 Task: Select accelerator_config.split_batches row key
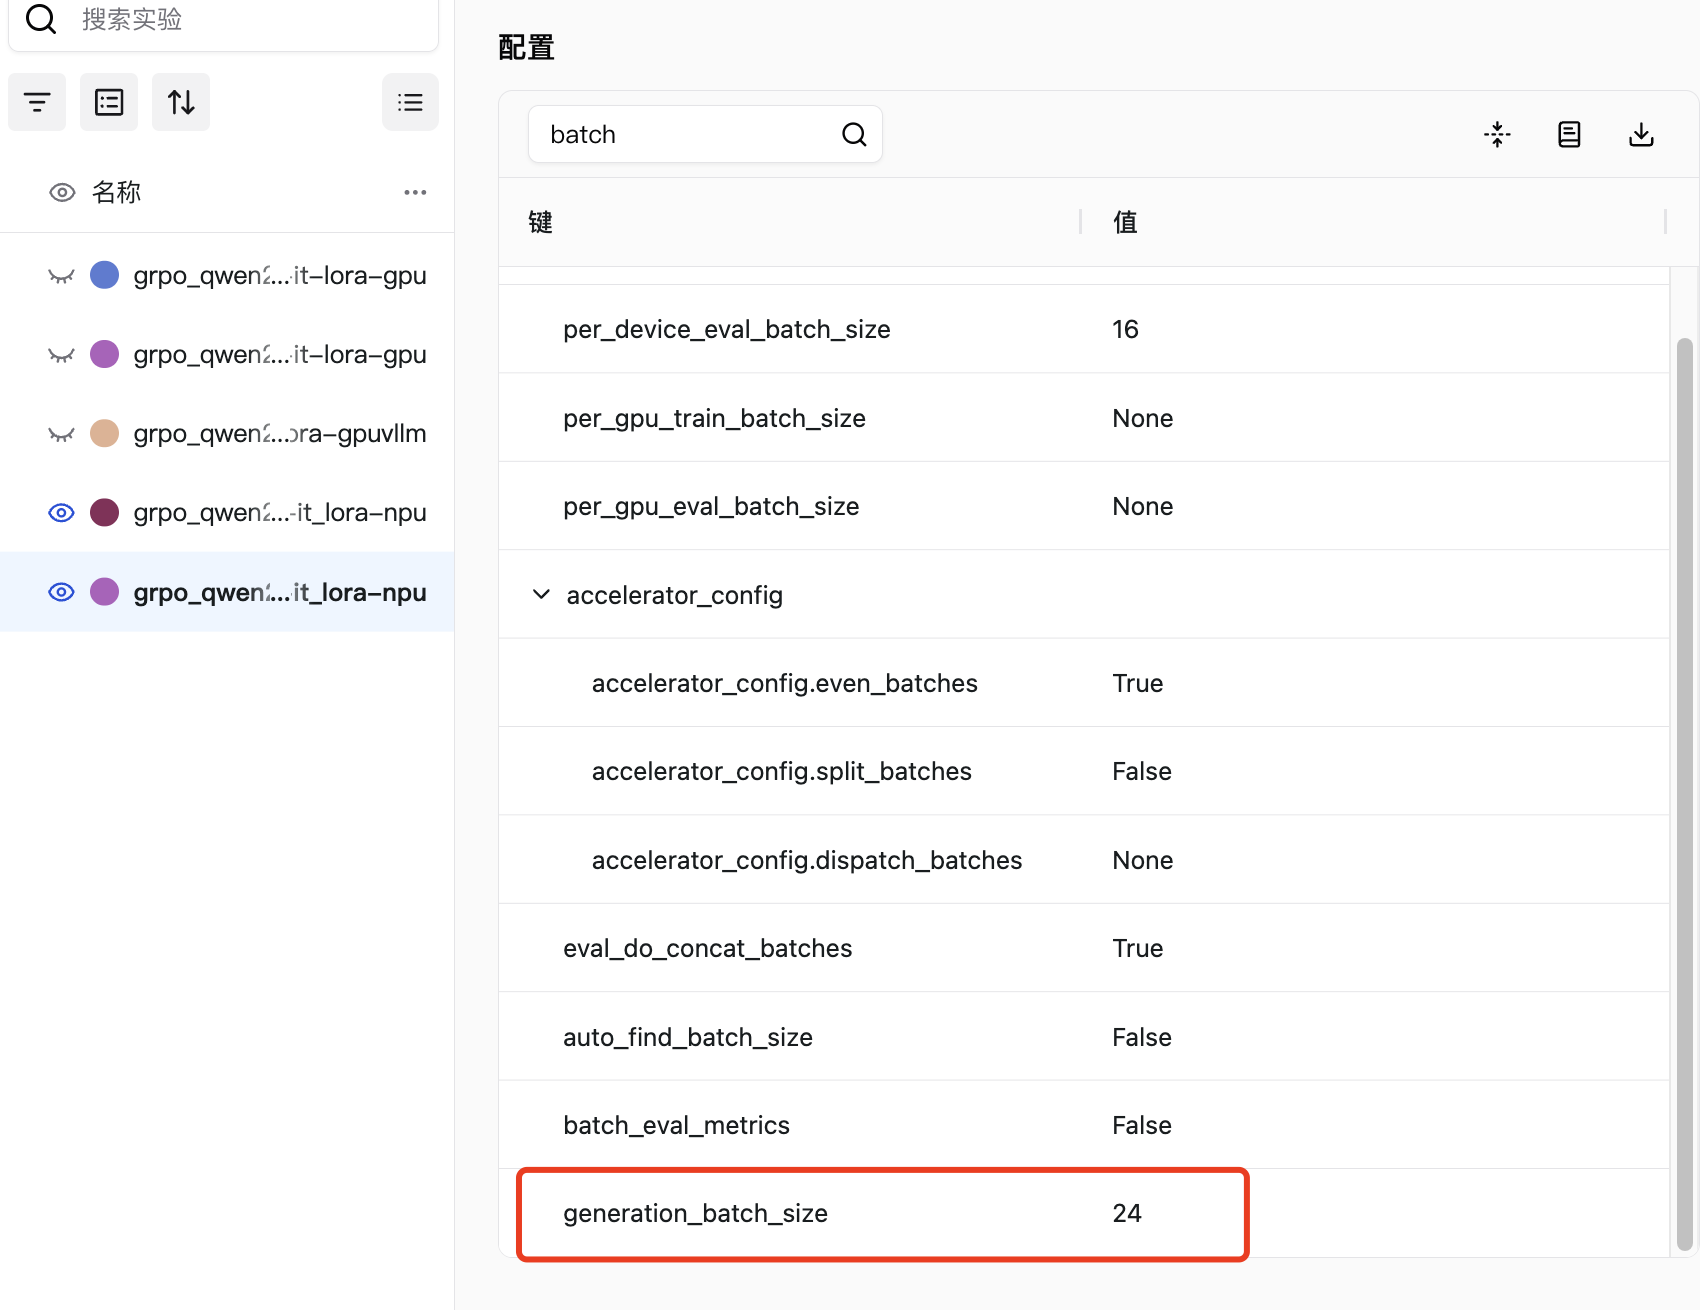(x=782, y=771)
